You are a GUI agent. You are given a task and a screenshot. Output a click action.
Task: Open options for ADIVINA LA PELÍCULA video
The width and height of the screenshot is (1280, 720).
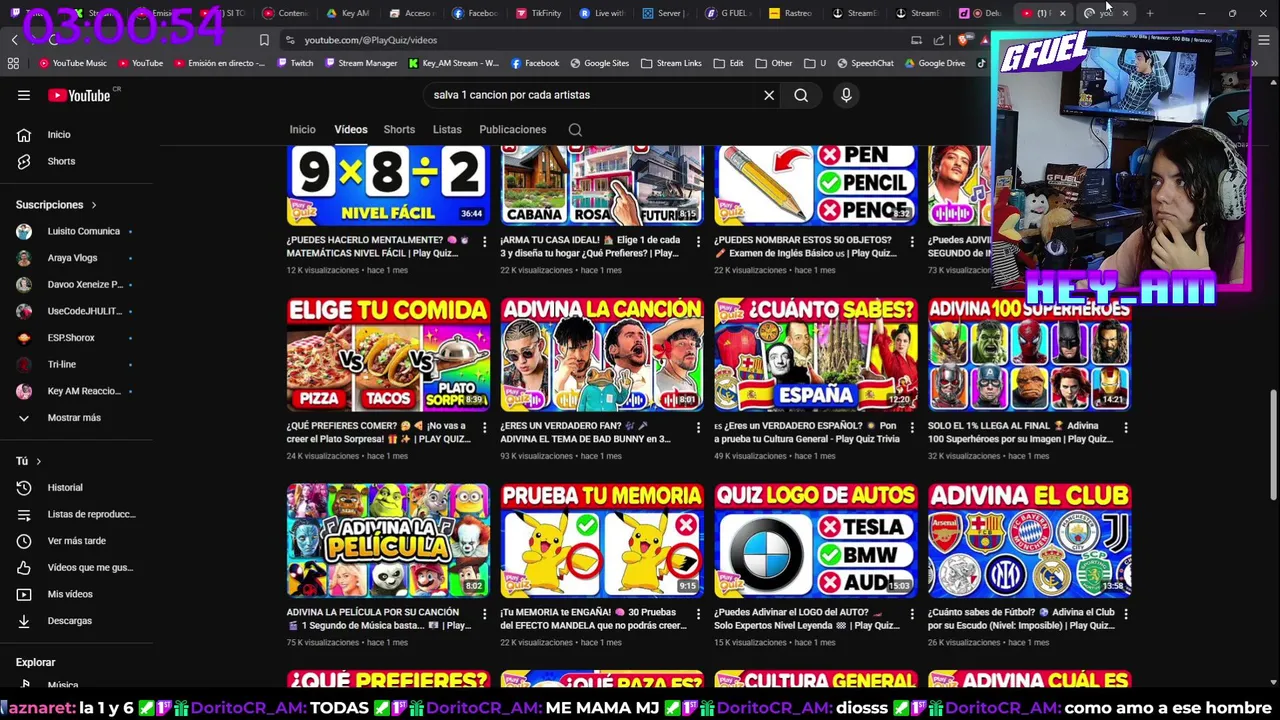coord(485,614)
